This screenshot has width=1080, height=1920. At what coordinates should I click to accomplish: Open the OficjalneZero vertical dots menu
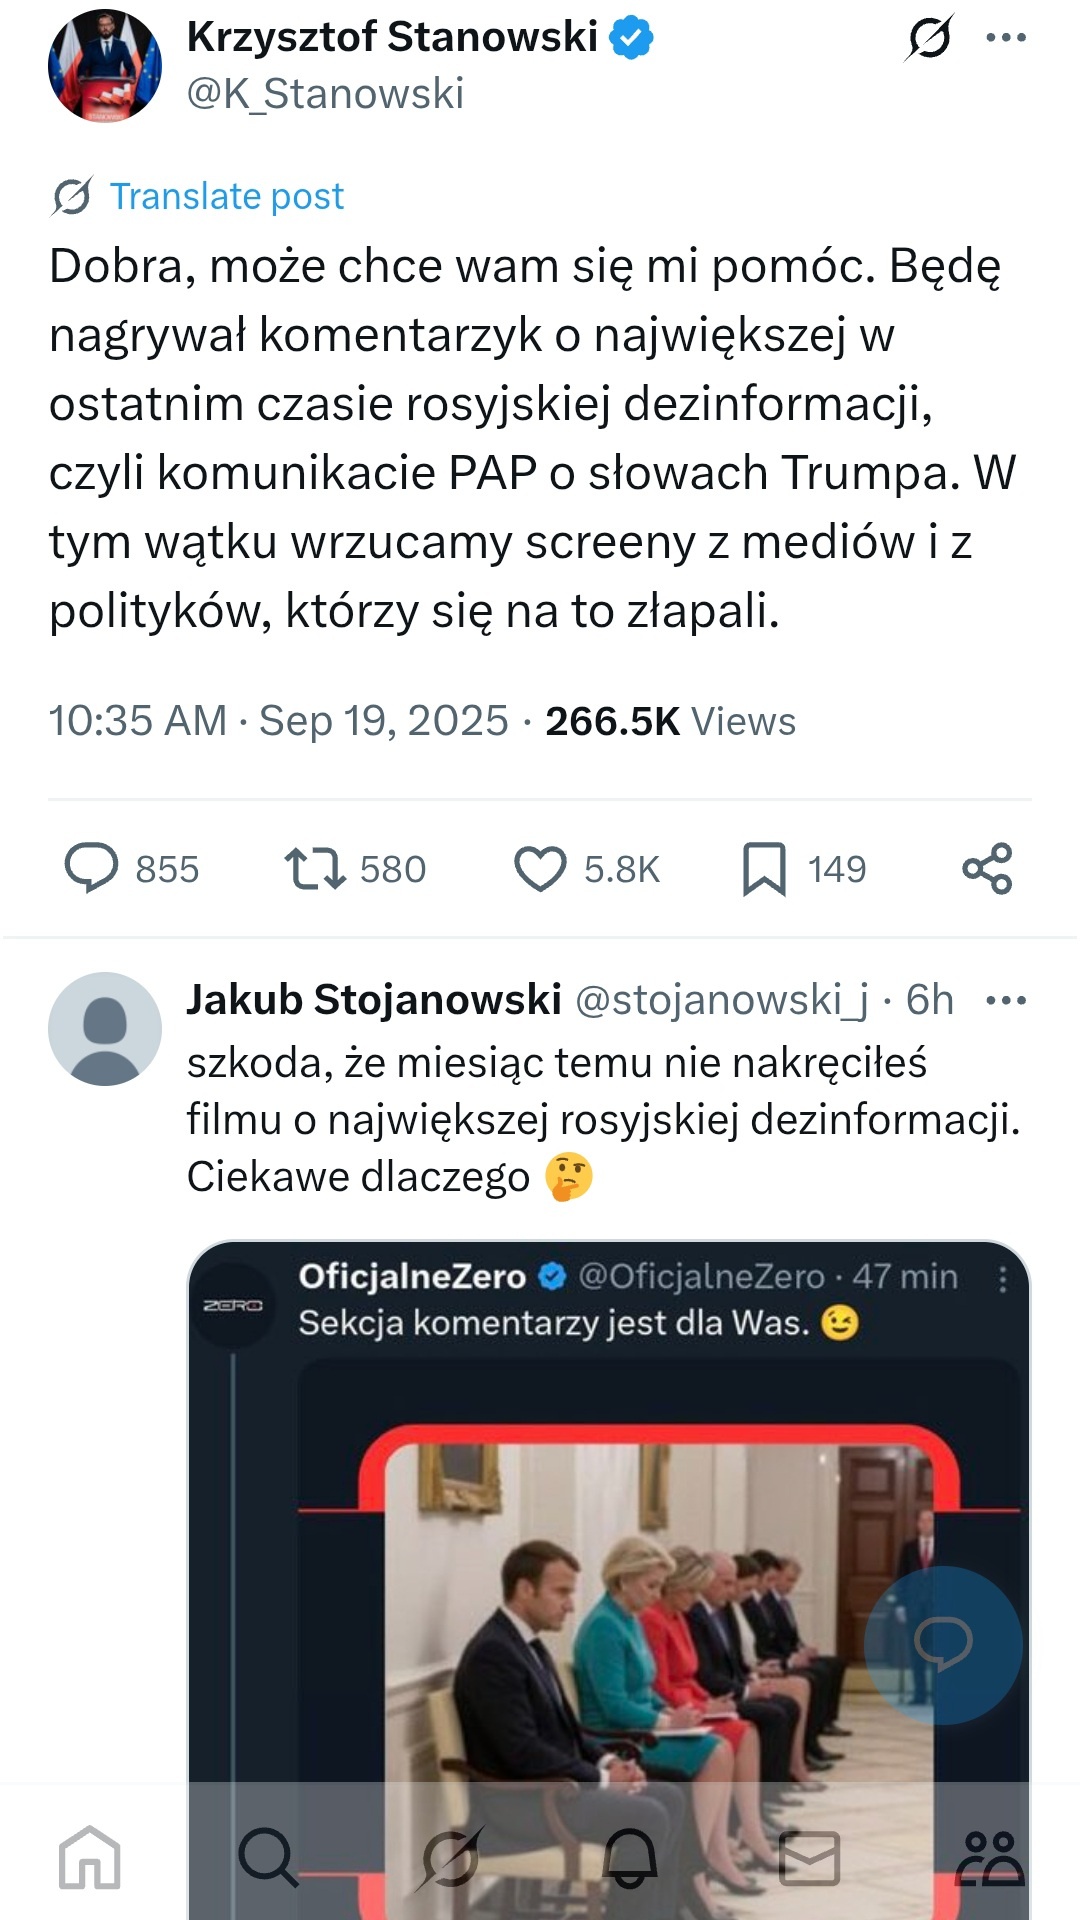pyautogui.click(x=1003, y=1279)
